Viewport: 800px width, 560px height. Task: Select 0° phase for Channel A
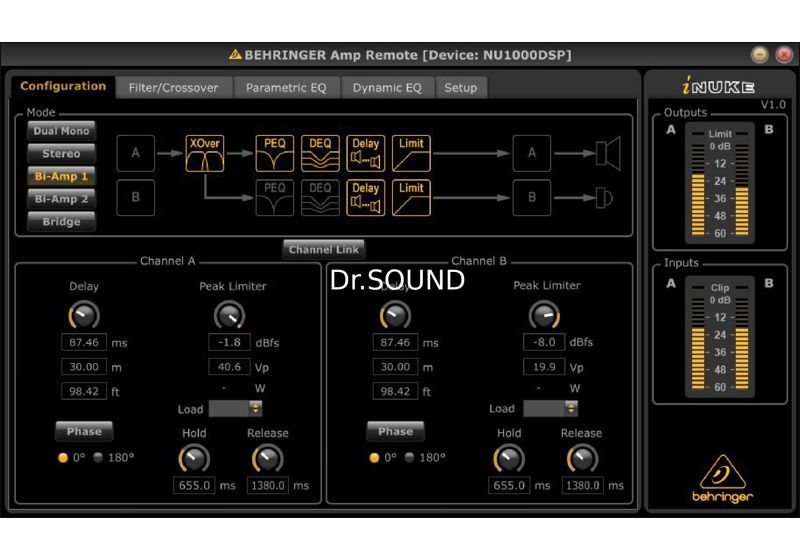pyautogui.click(x=63, y=457)
